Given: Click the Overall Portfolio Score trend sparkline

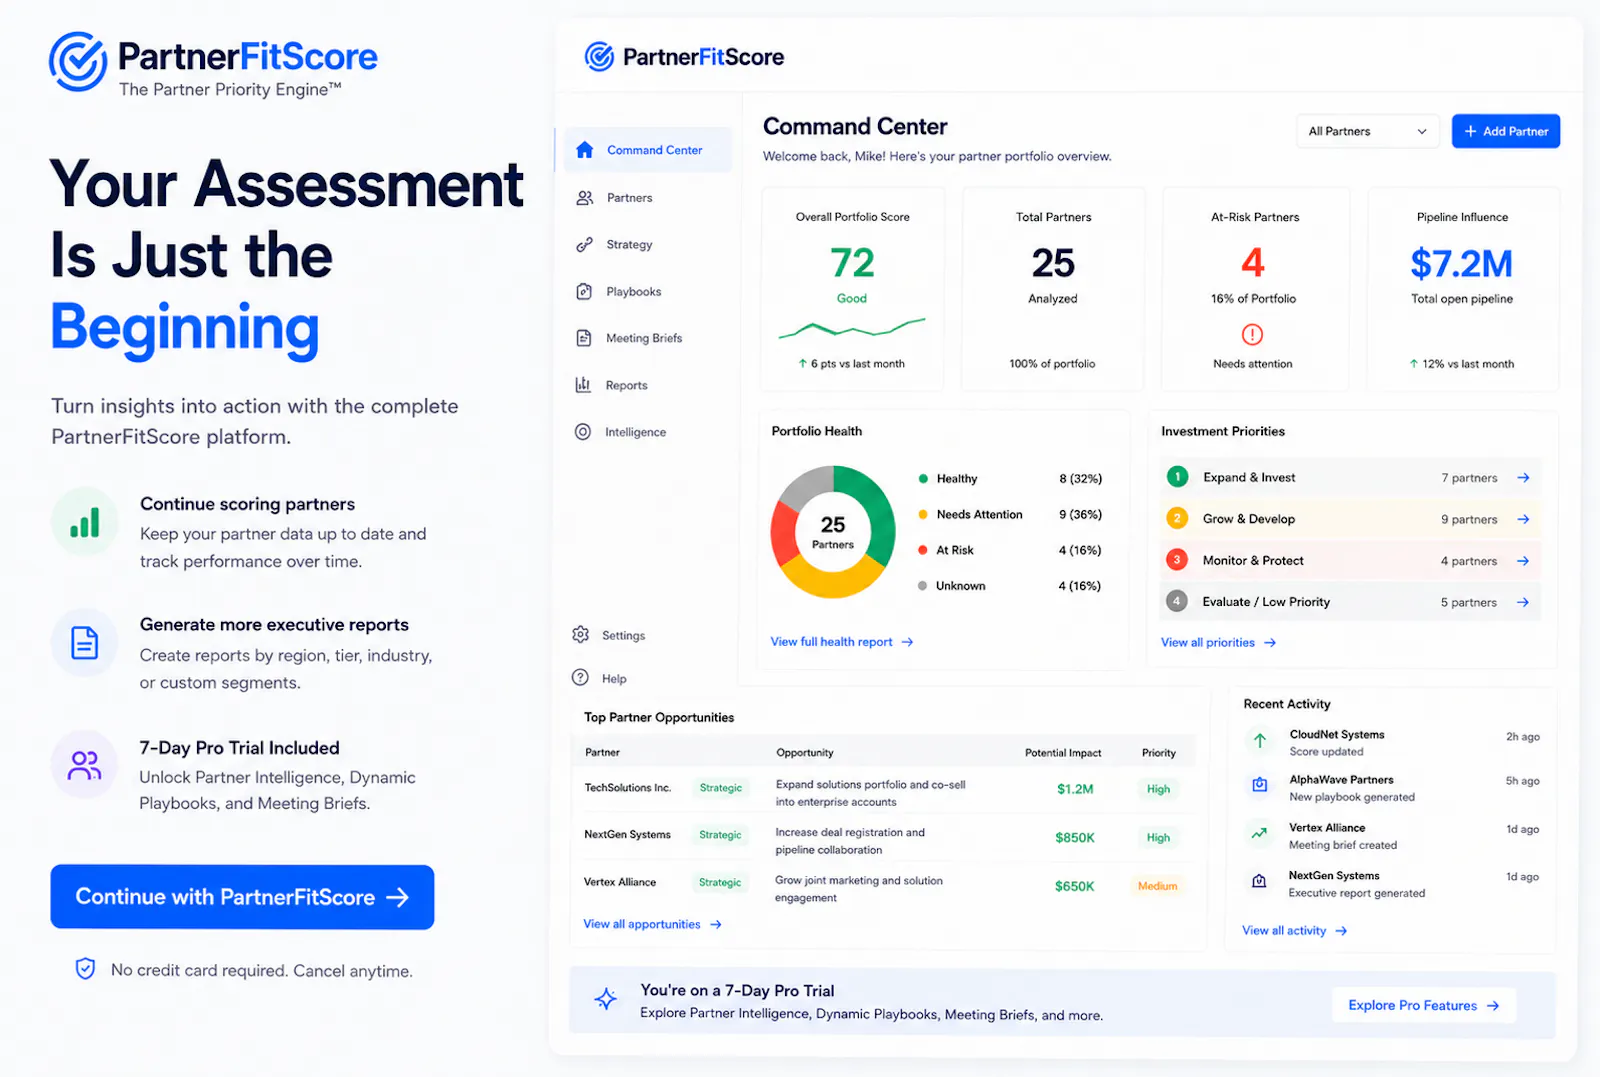Looking at the screenshot, I should coord(852,328).
